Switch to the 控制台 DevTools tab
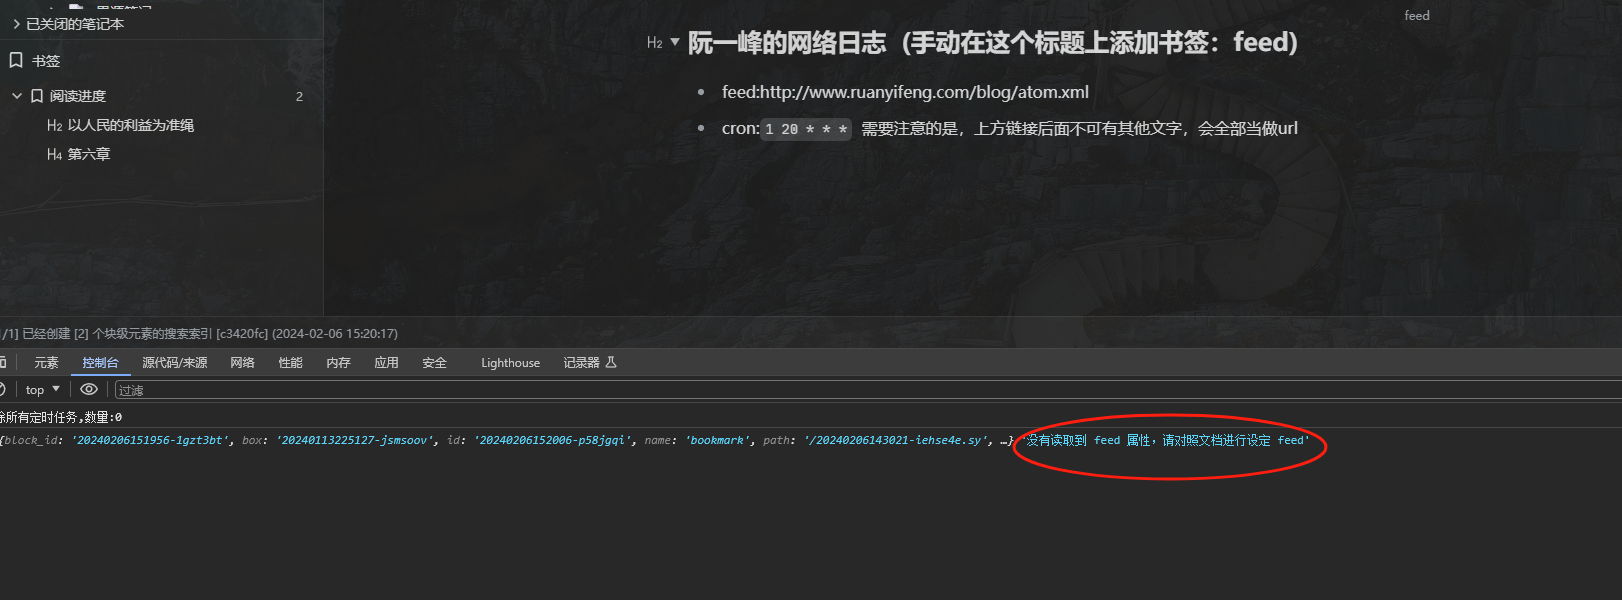 click(100, 363)
